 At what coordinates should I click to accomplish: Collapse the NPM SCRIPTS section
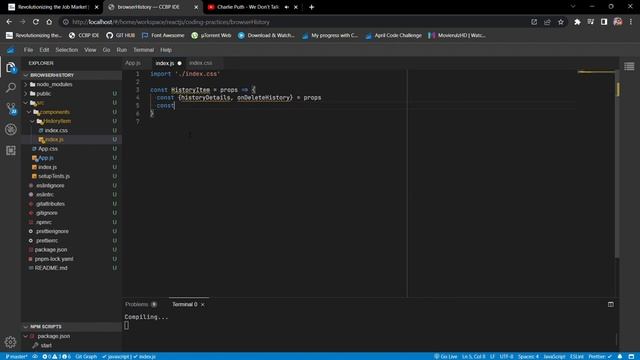click(x=71, y=327)
